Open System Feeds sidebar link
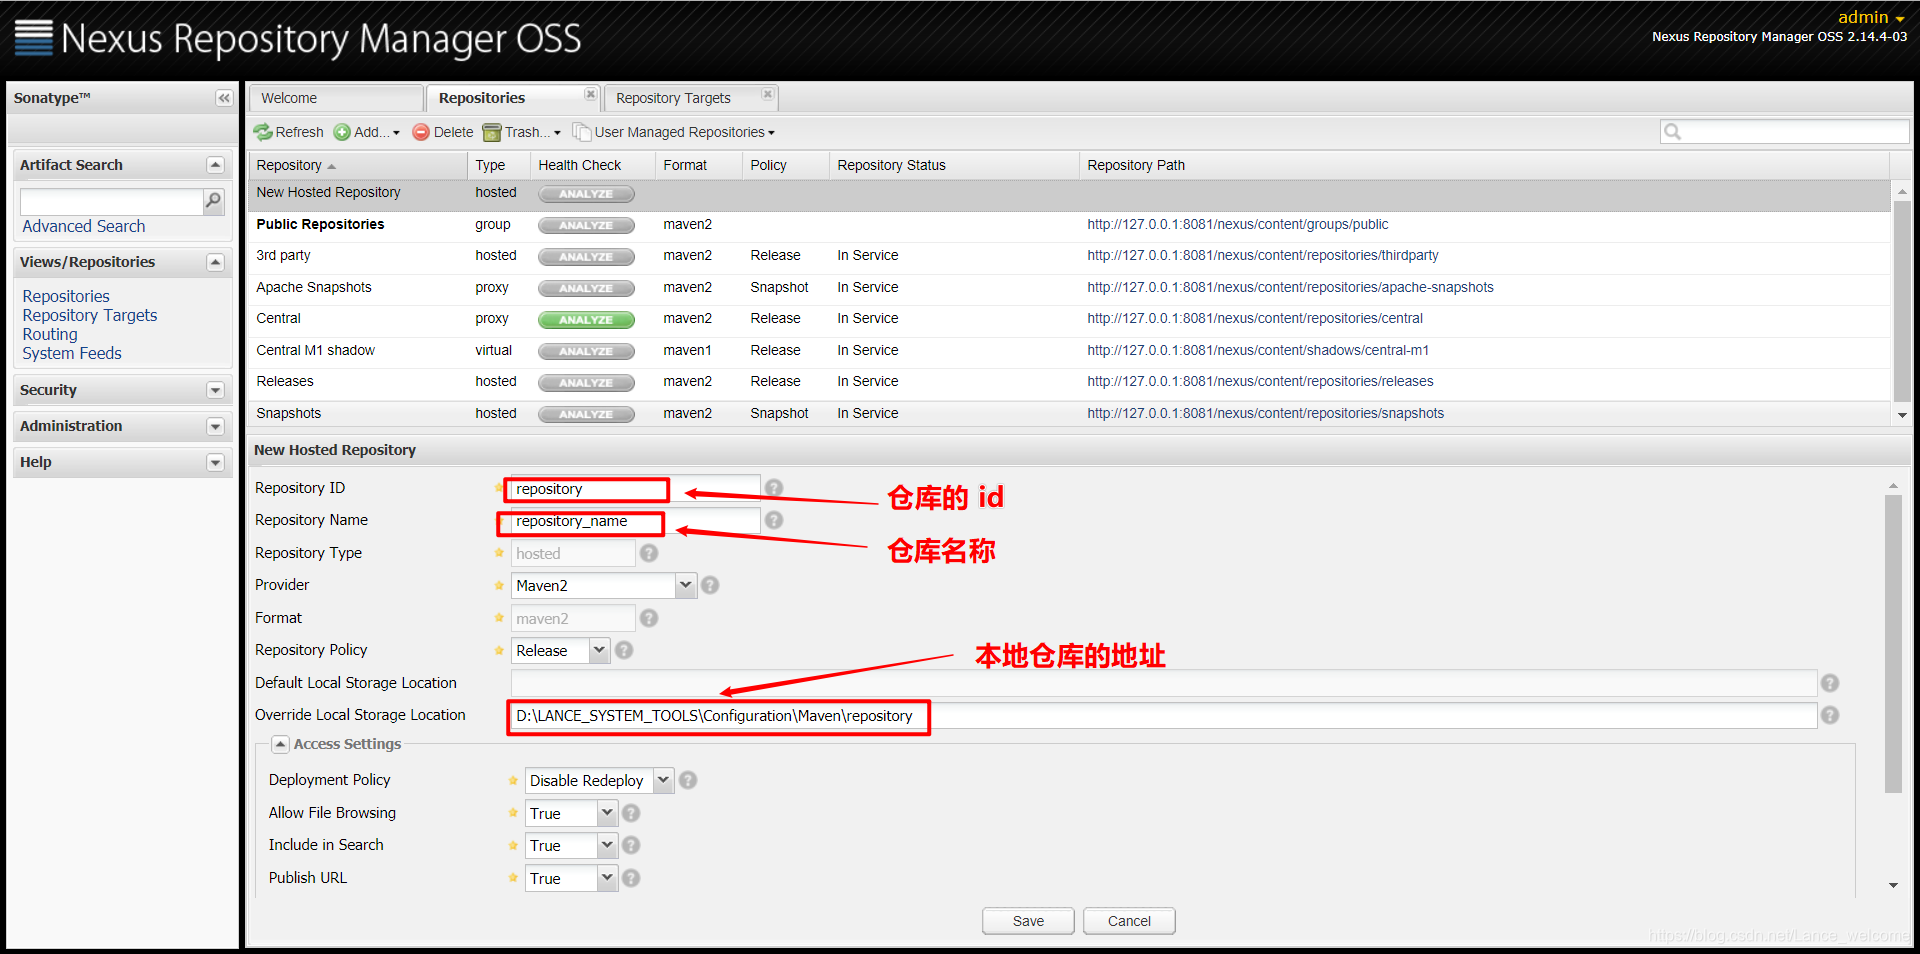This screenshot has height=954, width=1920. pyautogui.click(x=72, y=353)
